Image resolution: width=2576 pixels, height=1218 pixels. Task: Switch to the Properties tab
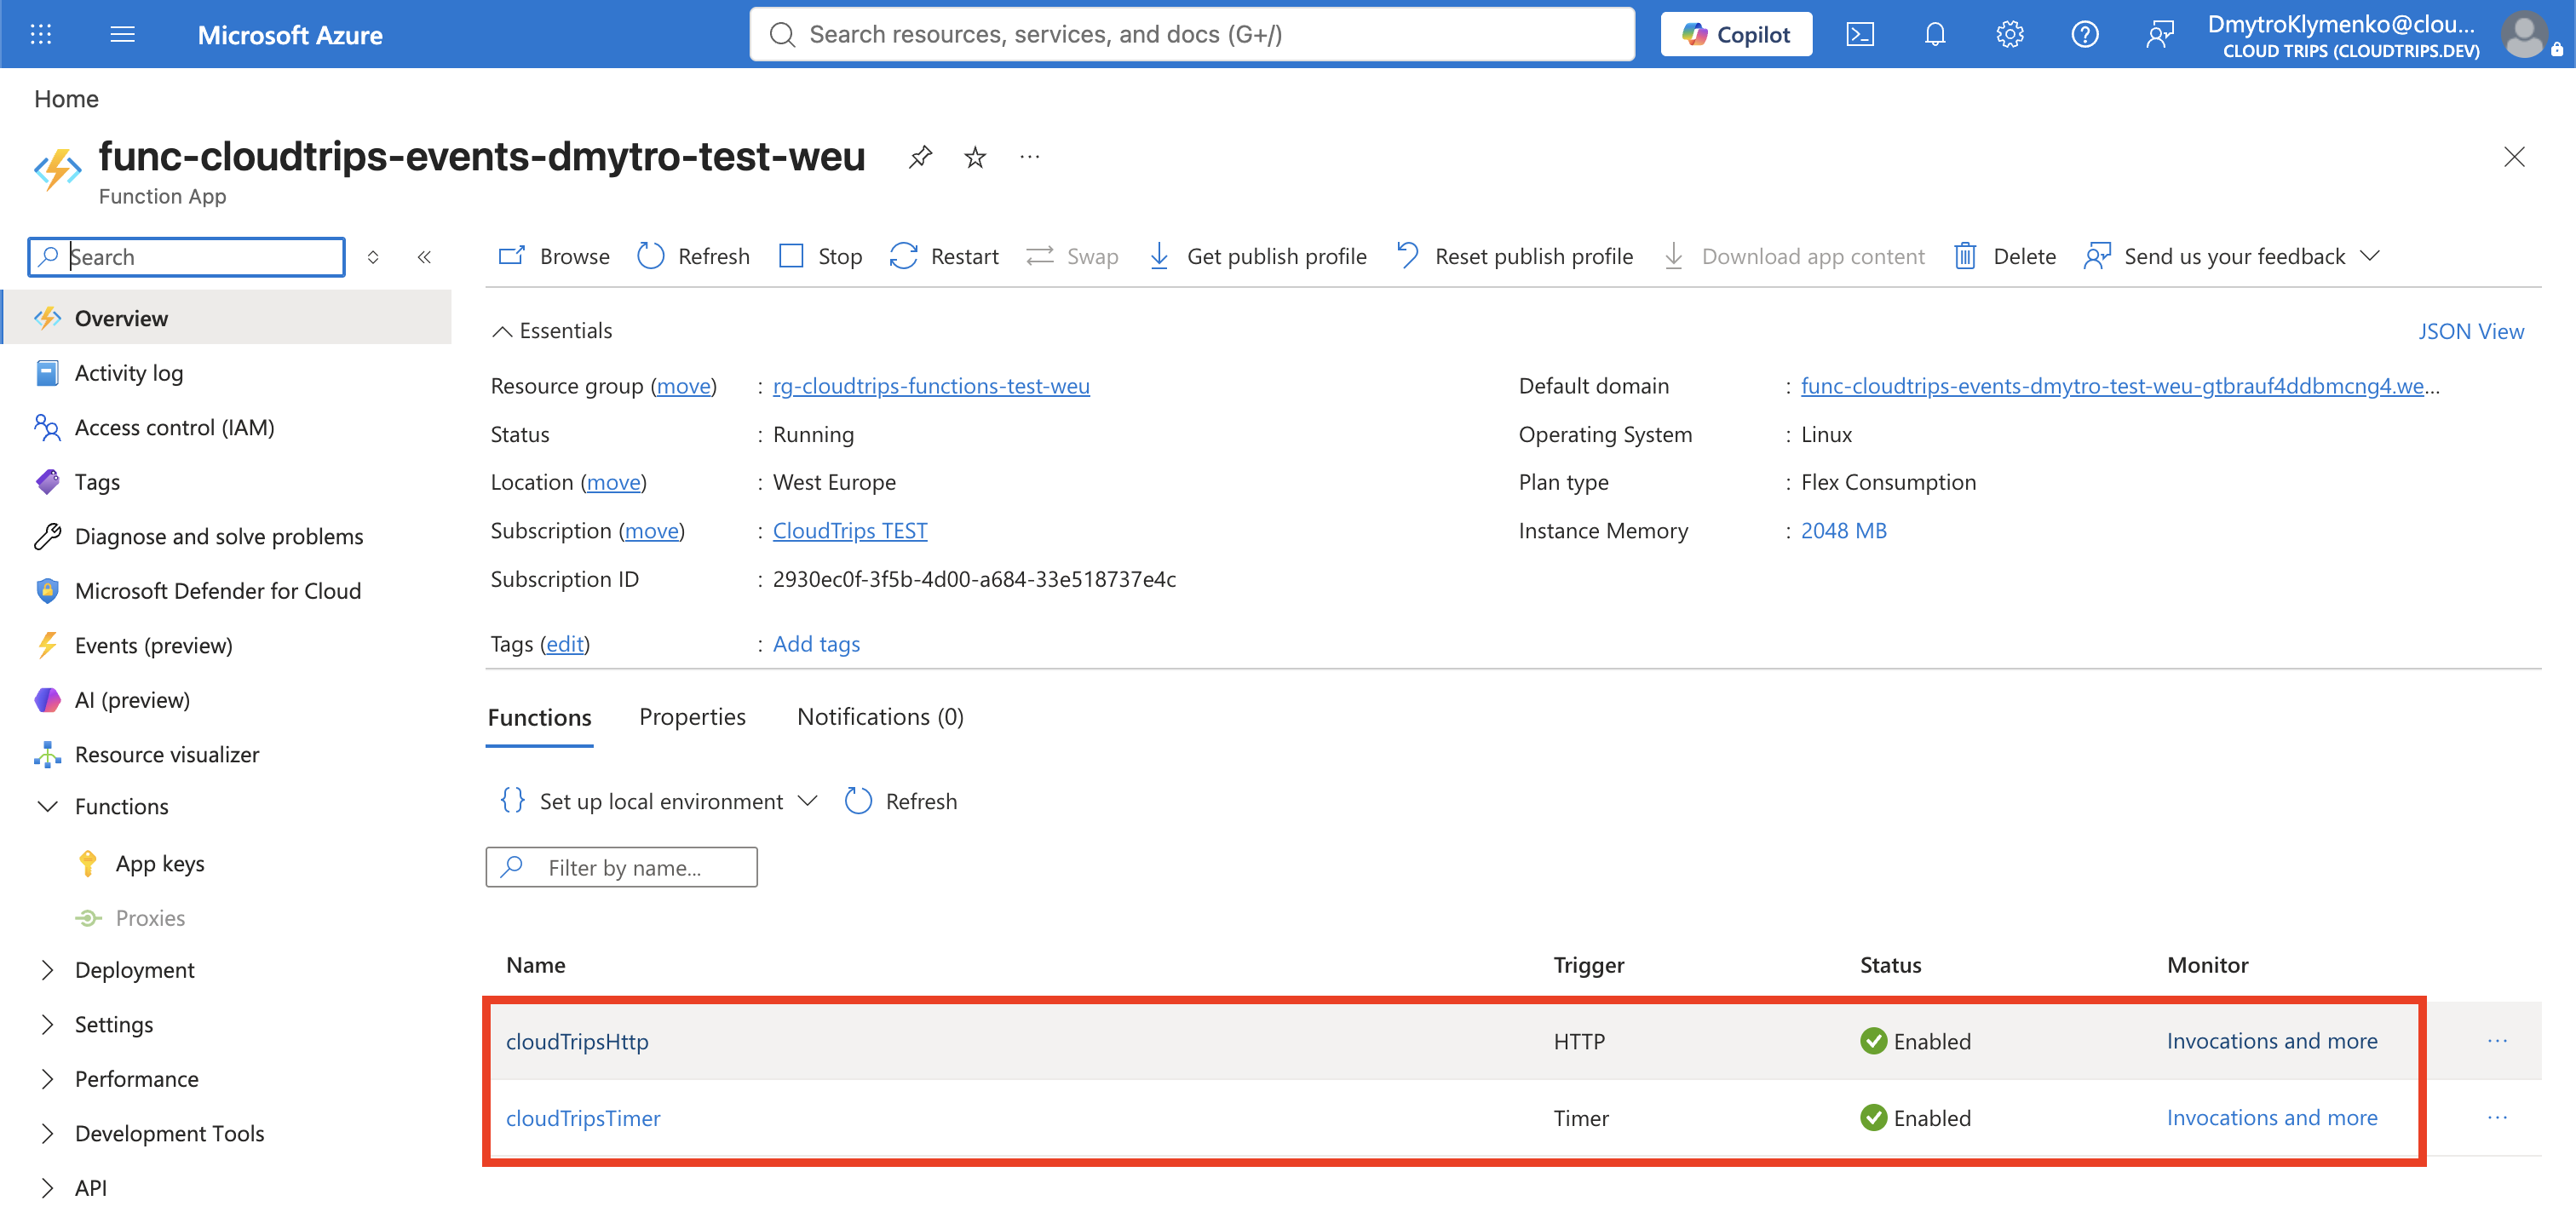point(692,717)
